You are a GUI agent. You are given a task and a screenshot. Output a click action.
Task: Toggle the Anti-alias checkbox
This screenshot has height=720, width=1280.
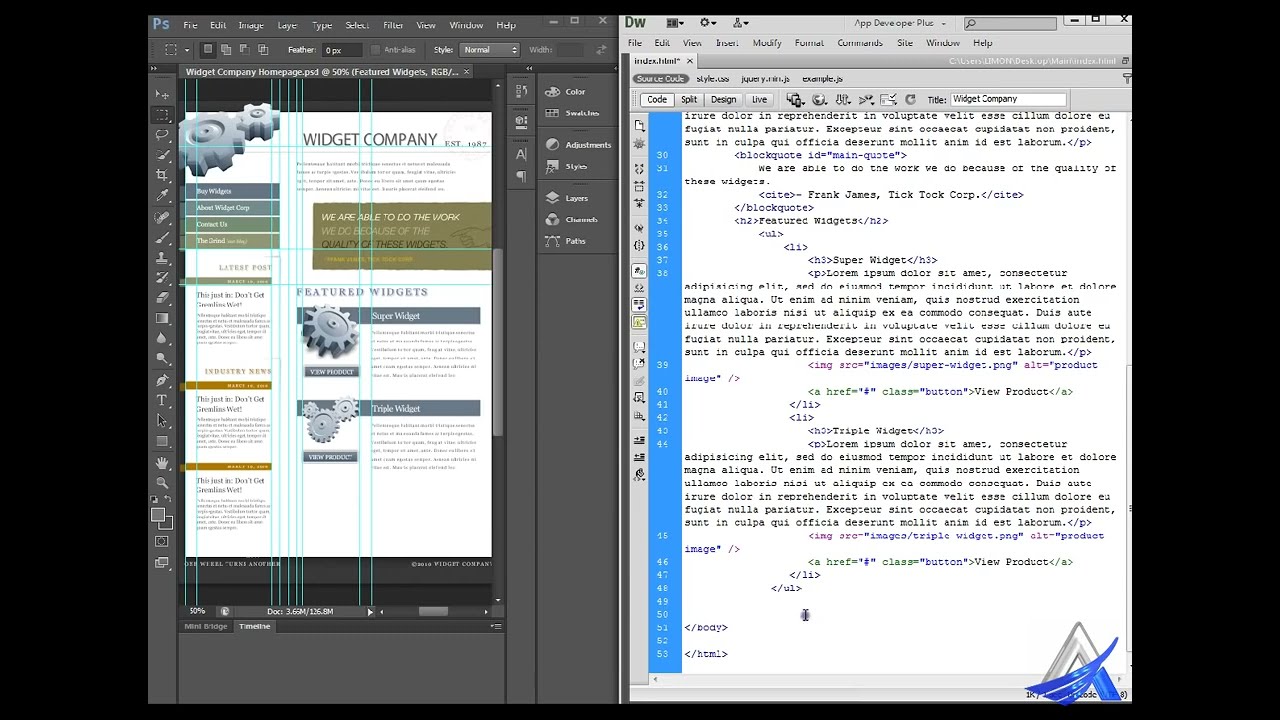(376, 50)
